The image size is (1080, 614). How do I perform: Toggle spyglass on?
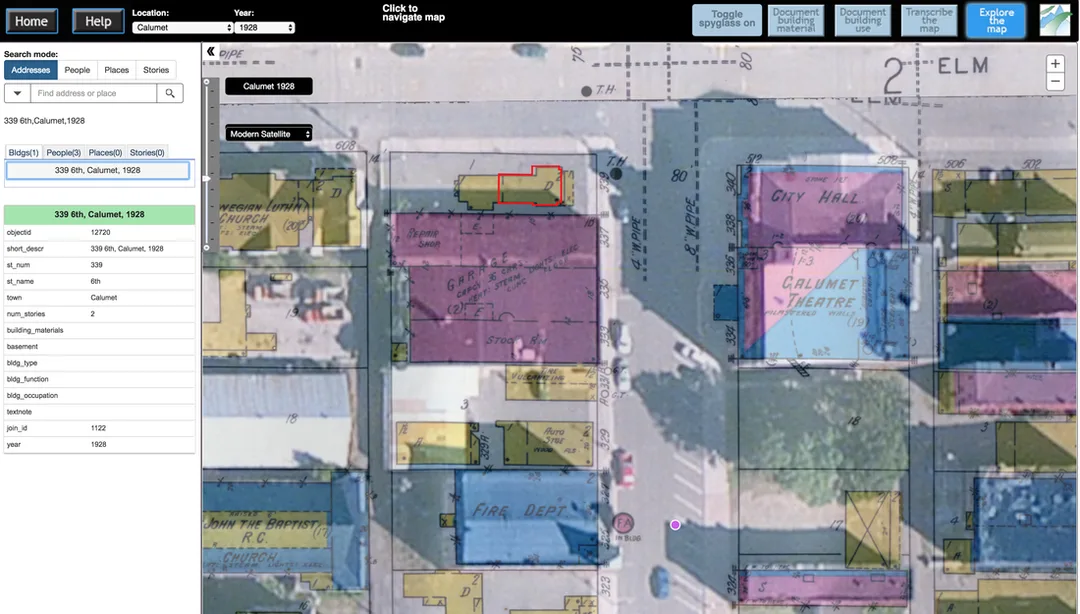727,20
